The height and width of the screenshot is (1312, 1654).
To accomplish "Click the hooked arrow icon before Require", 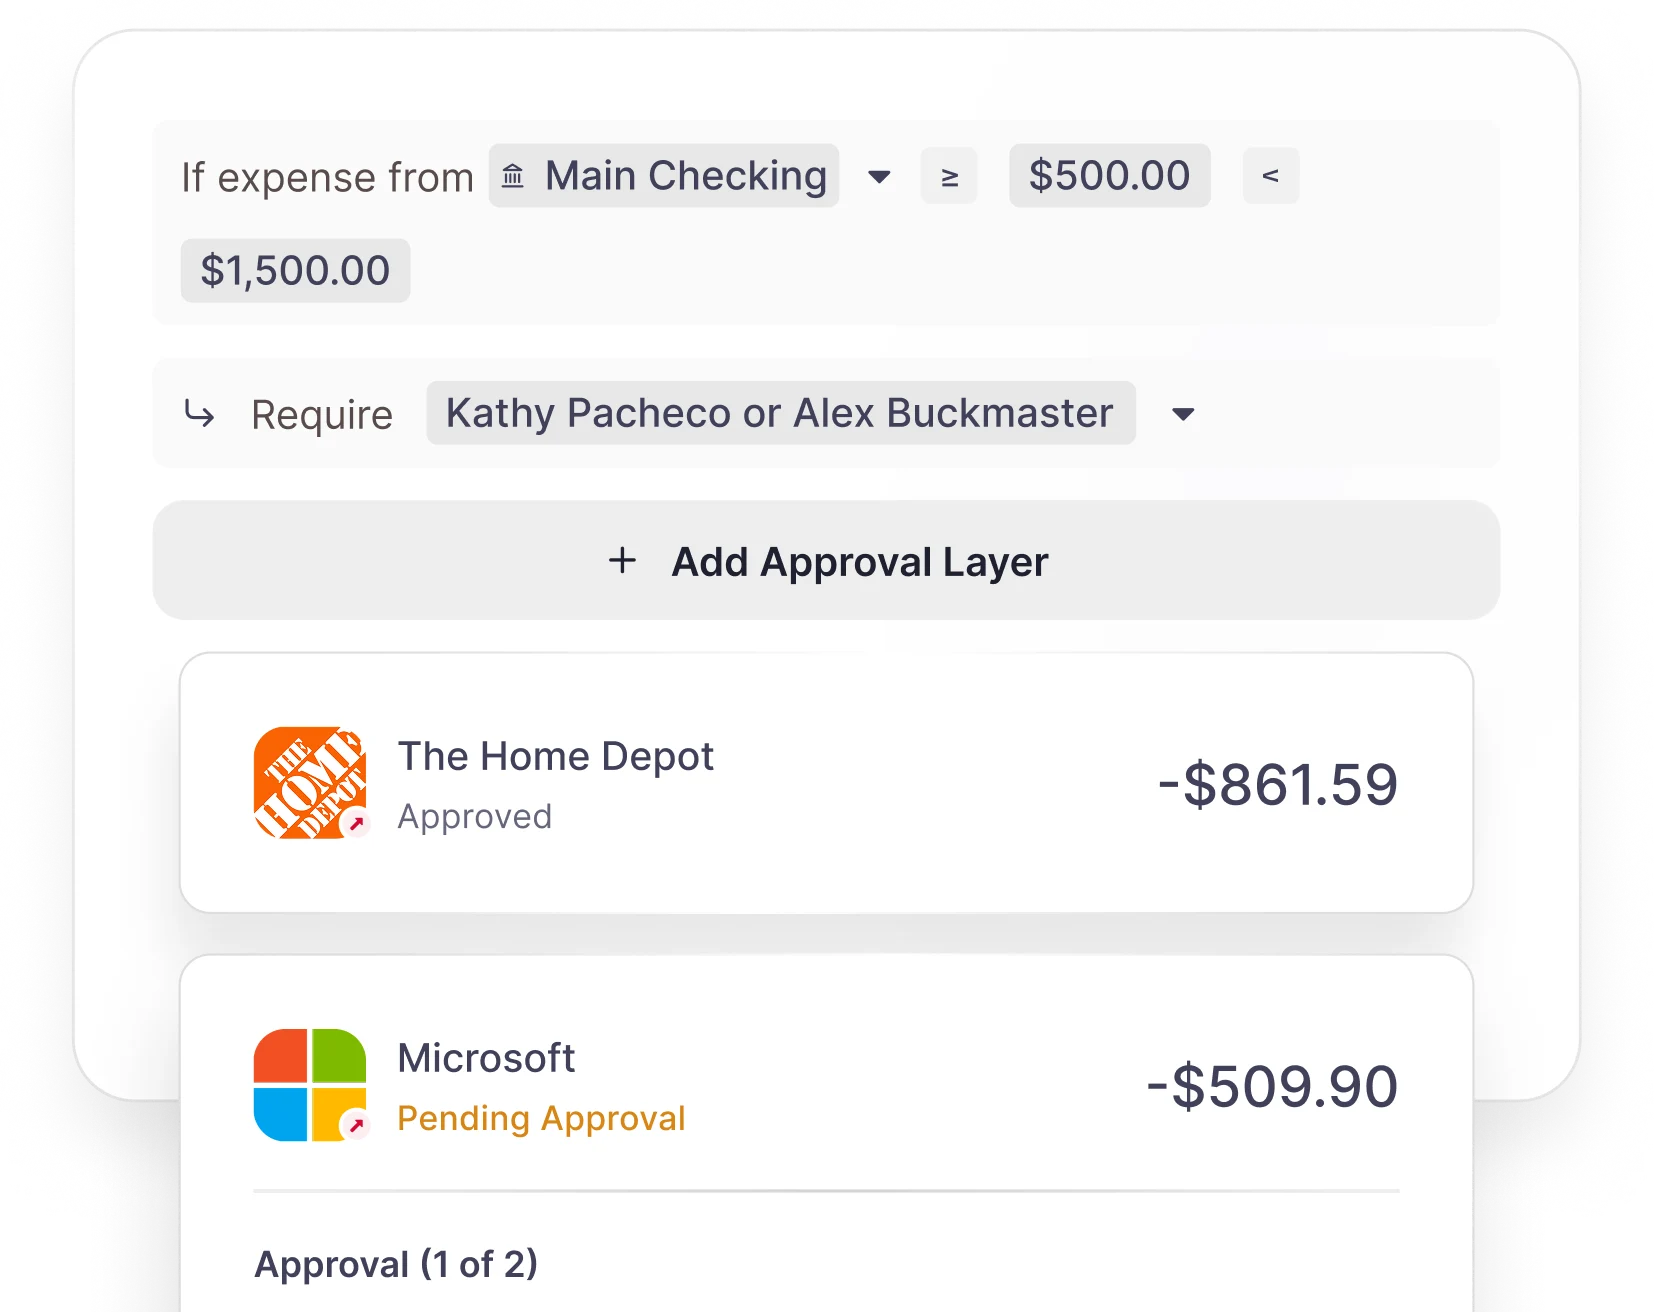I will tap(199, 413).
